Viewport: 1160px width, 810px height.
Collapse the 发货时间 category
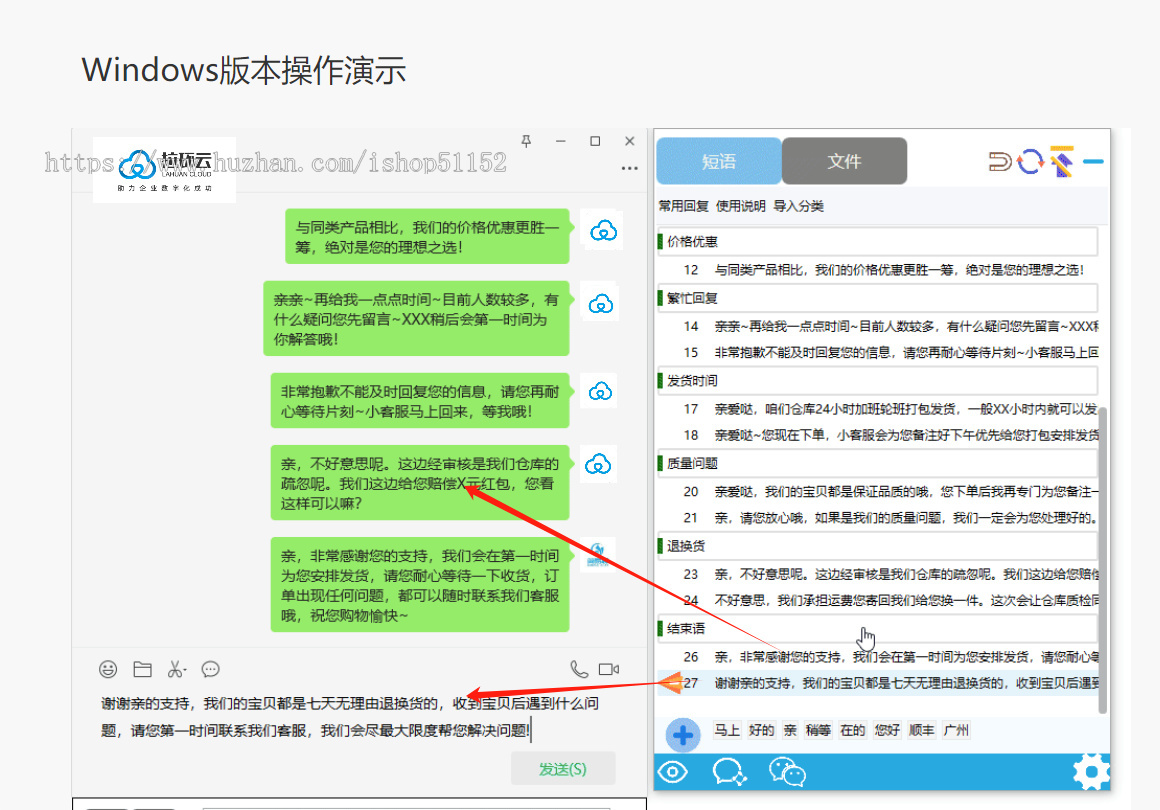coord(877,381)
